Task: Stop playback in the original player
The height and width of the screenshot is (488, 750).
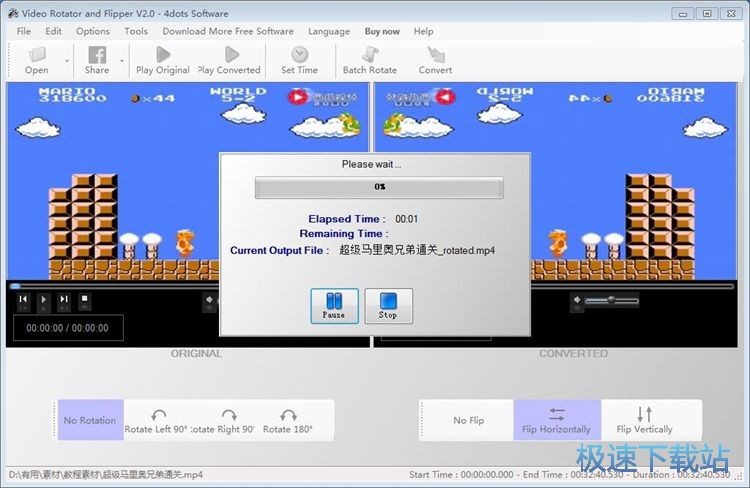Action: tap(84, 299)
